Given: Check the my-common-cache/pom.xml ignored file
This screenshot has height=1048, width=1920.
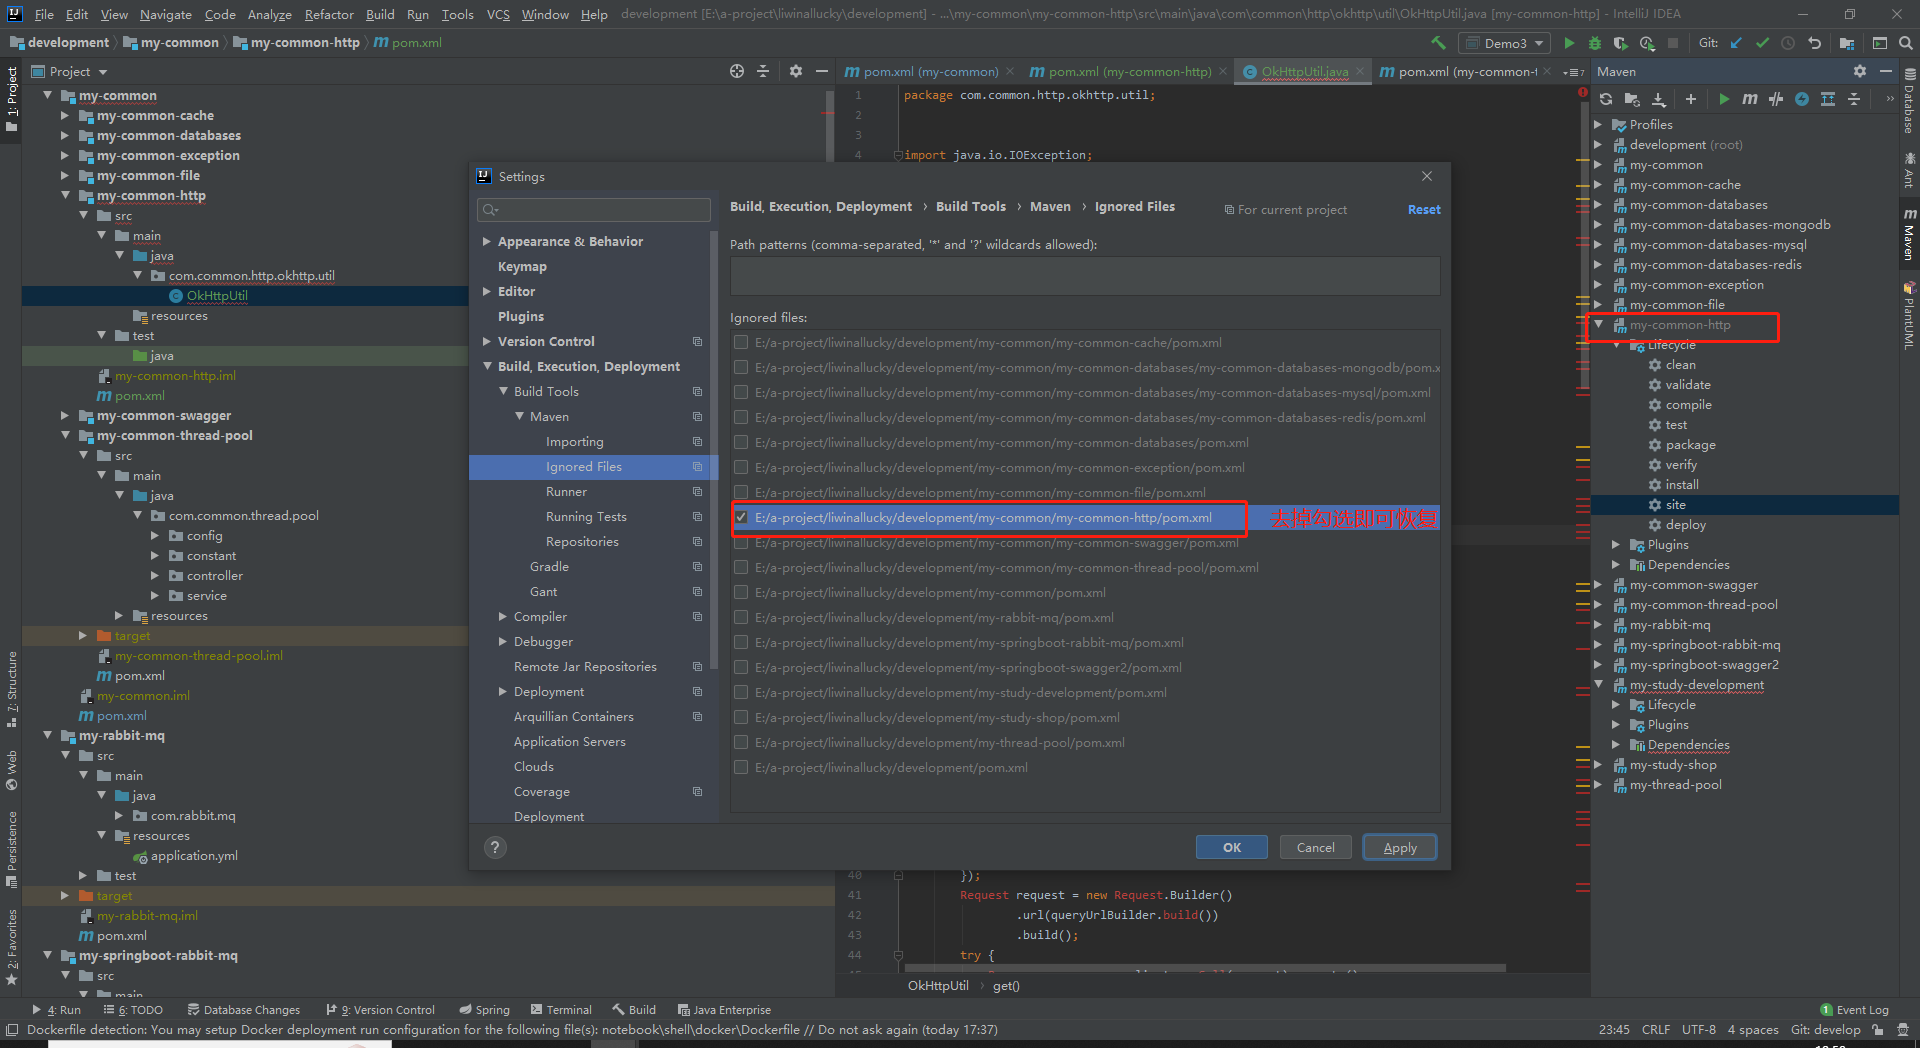Looking at the screenshot, I should (x=741, y=343).
